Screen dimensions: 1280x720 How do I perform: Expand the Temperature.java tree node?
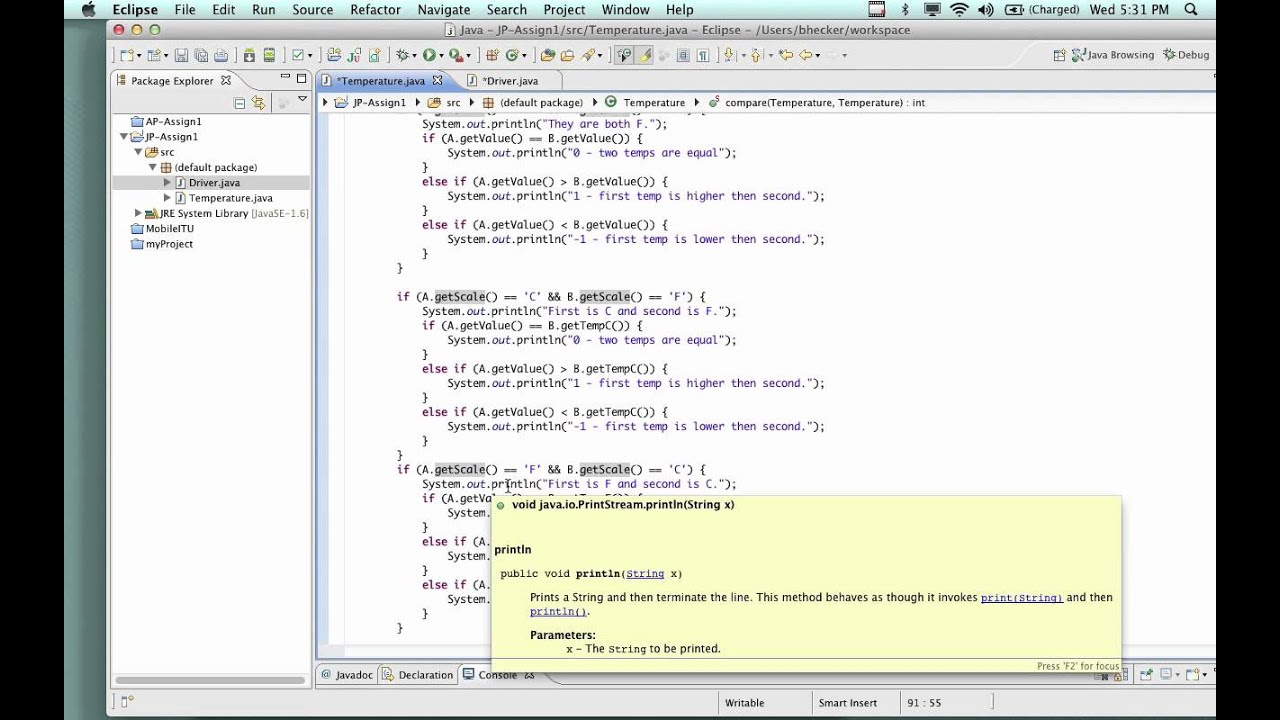(167, 198)
